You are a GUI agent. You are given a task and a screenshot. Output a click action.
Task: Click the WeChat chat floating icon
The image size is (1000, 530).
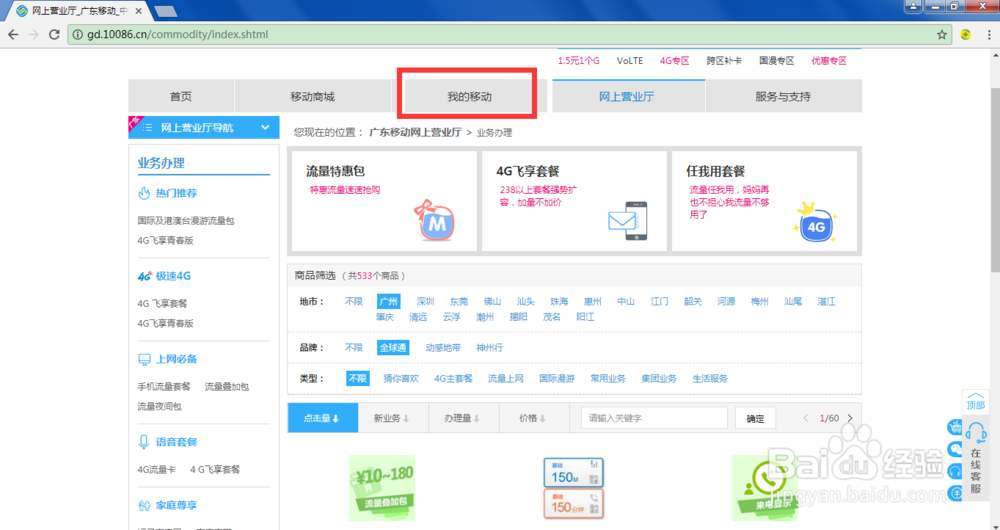955,449
